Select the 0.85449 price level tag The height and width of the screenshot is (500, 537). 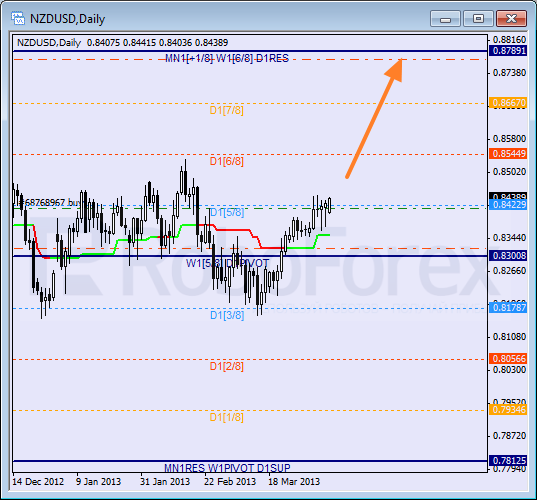508,153
